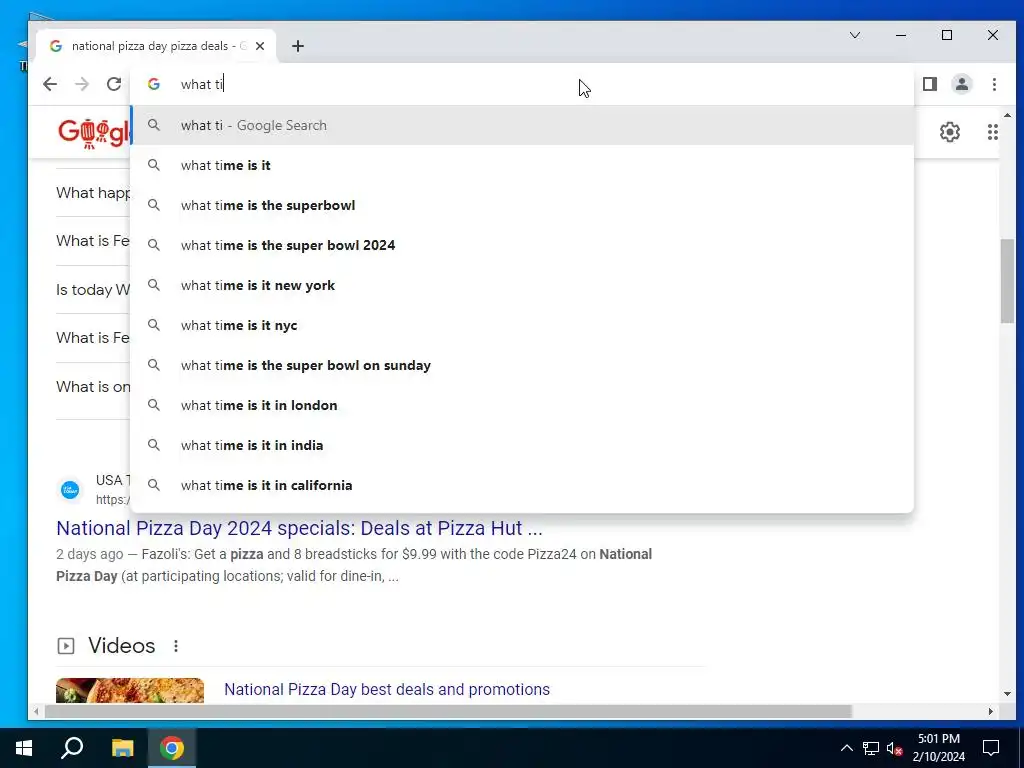Viewport: 1024px width, 768px height.
Task: Open the Google apps grid
Action: coord(993,132)
